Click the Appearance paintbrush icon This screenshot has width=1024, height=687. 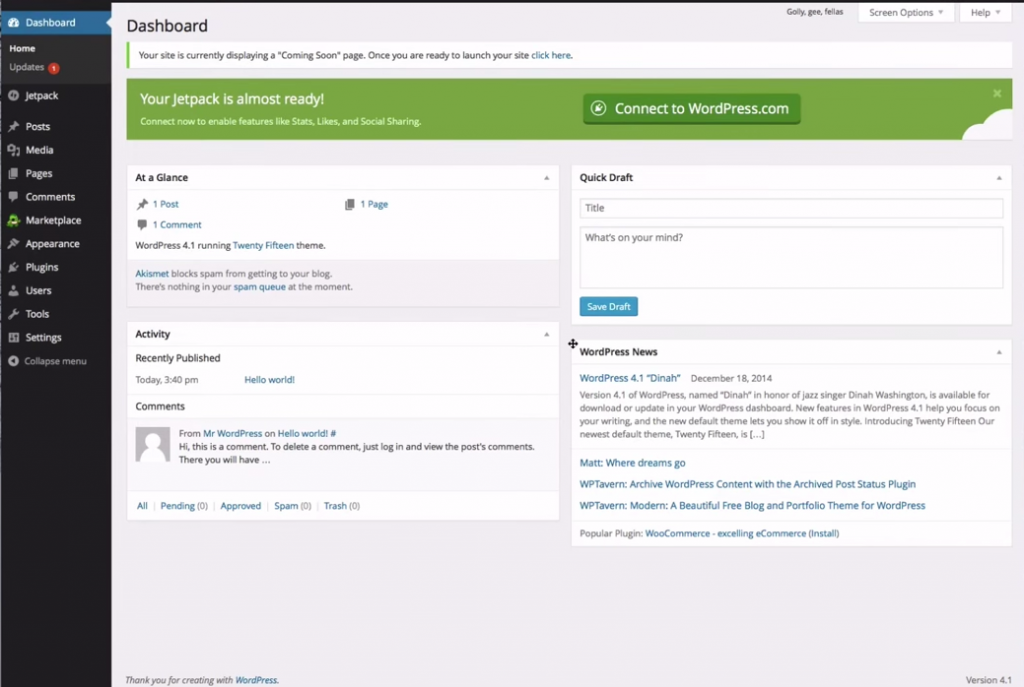click(x=13, y=244)
